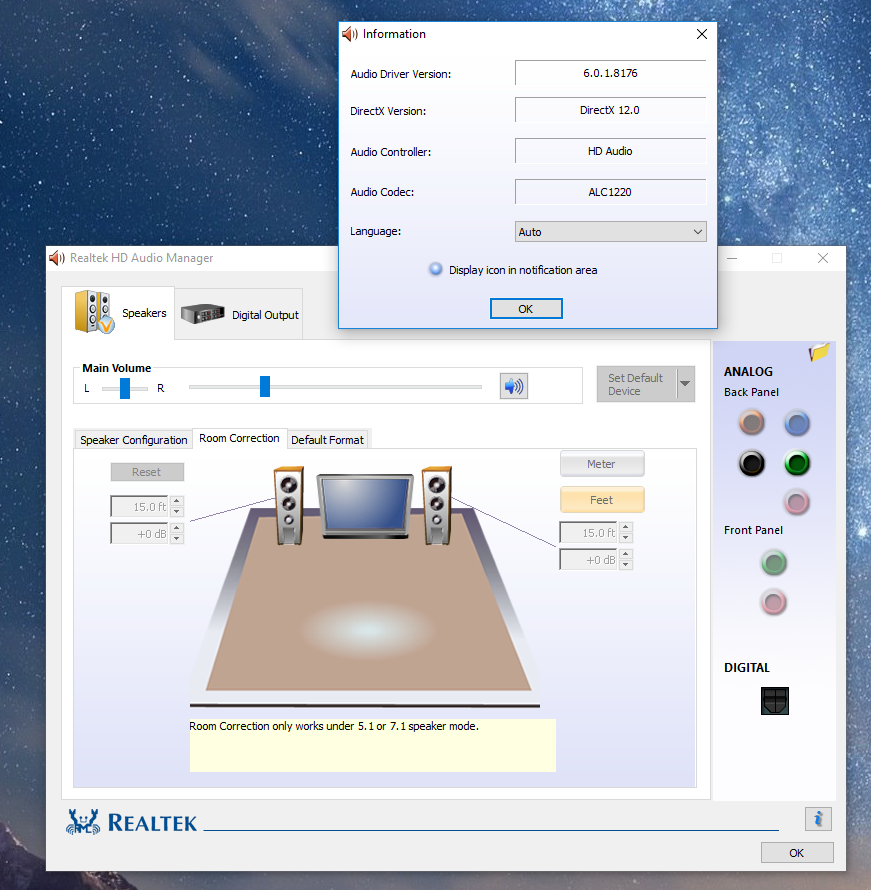871x890 pixels.
Task: Open the connector settings folder icon
Action: pyautogui.click(x=820, y=352)
